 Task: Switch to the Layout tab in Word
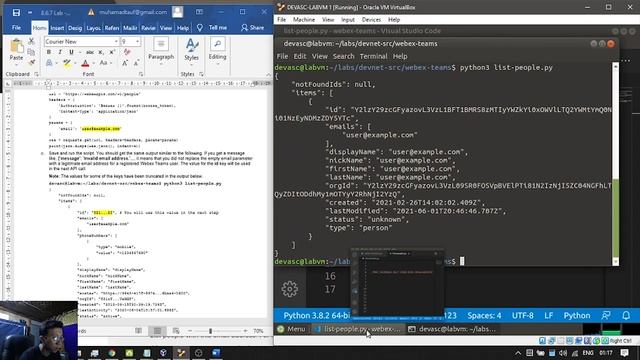pos(93,28)
